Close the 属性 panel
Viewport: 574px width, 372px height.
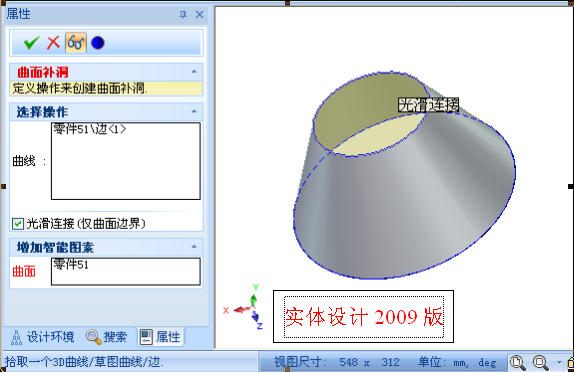click(200, 15)
